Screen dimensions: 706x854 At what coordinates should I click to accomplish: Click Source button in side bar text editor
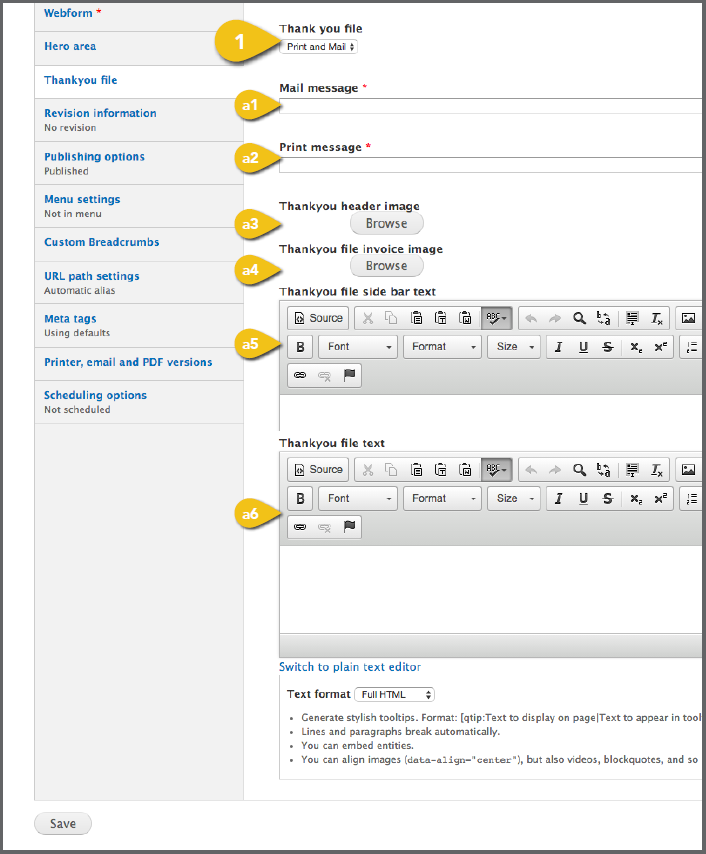(318, 318)
